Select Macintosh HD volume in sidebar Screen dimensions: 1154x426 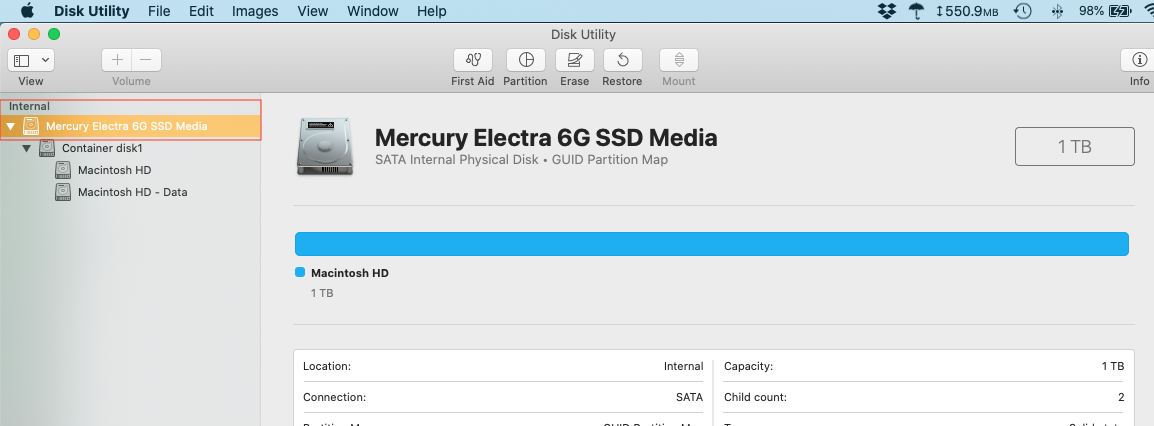tap(114, 170)
